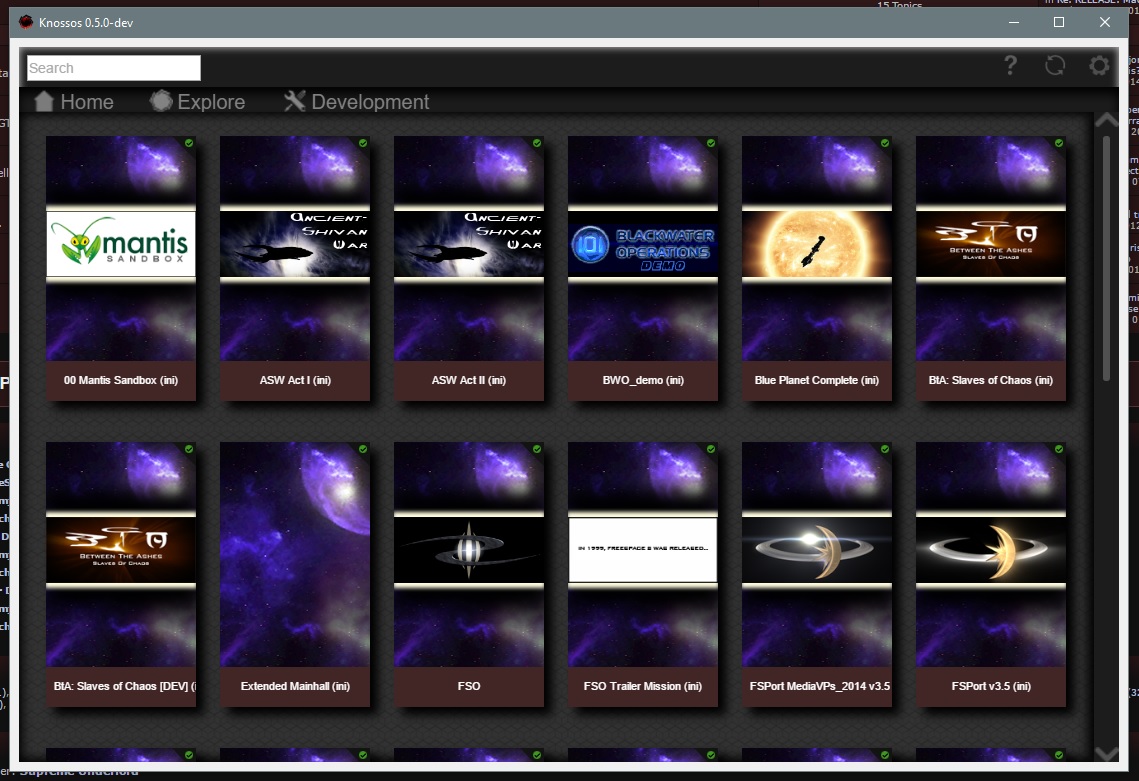
Task: Click green badge on BtA: Slaves of Chaos [DEV]
Action: point(189,449)
